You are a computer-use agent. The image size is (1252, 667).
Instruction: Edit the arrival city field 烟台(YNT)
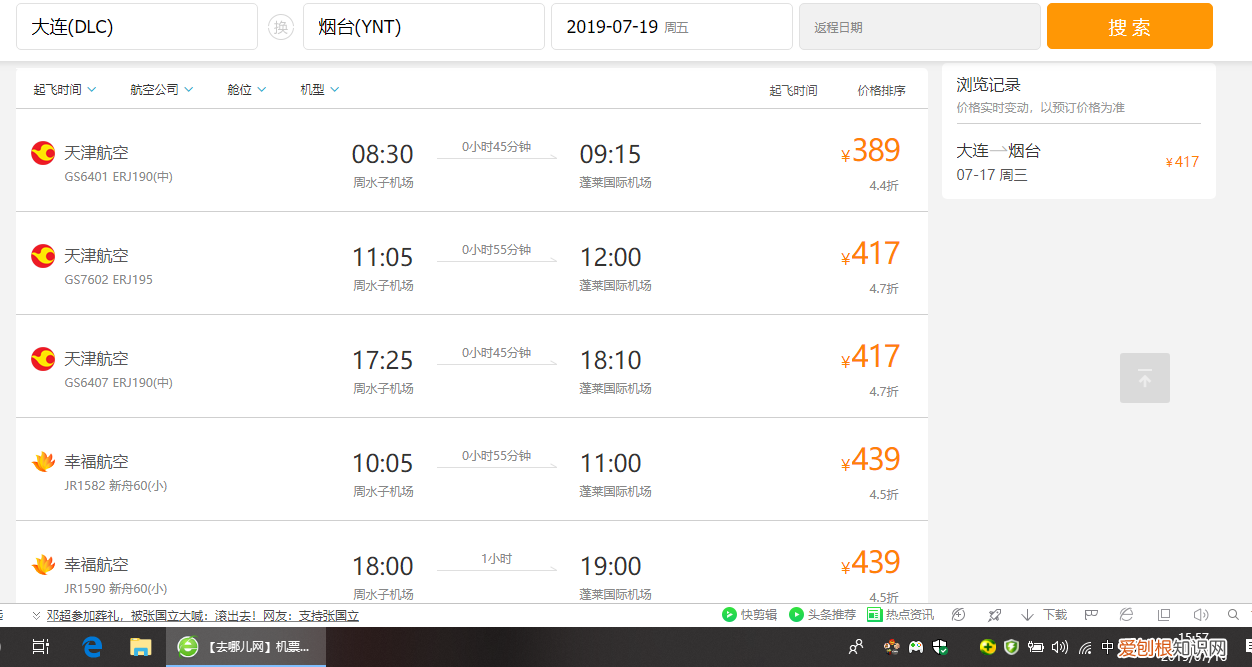tap(424, 27)
